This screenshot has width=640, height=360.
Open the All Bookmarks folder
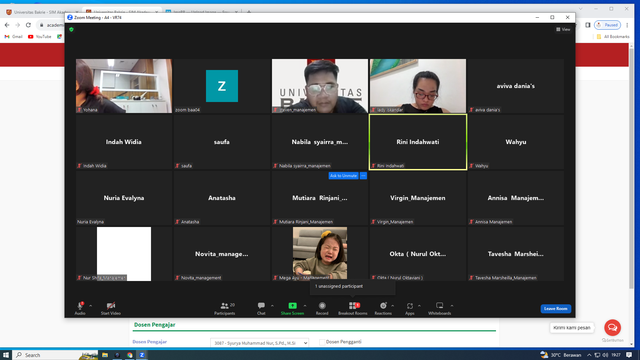(x=613, y=36)
